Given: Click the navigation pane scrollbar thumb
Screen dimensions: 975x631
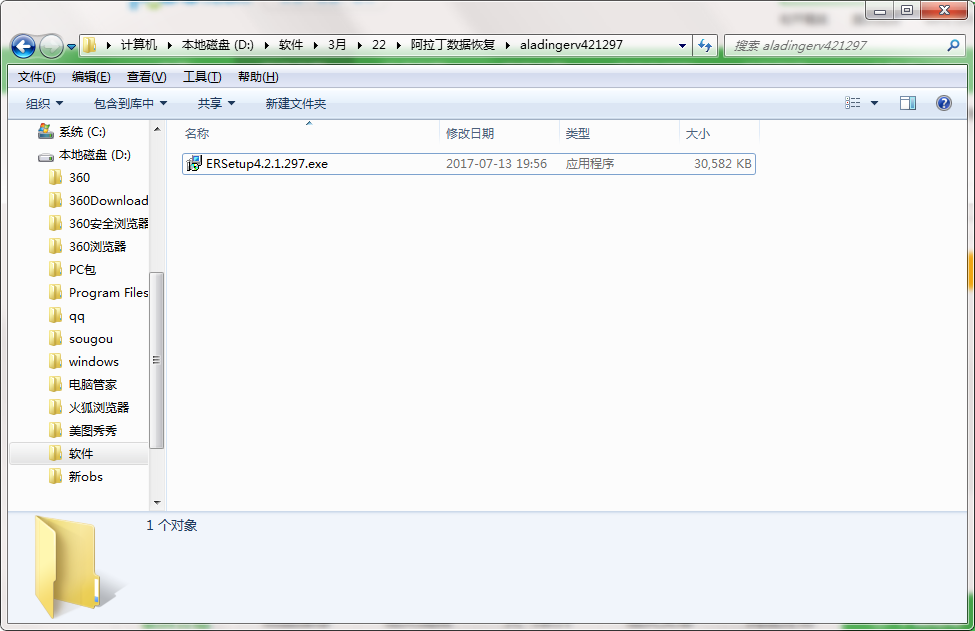Looking at the screenshot, I should [x=157, y=361].
